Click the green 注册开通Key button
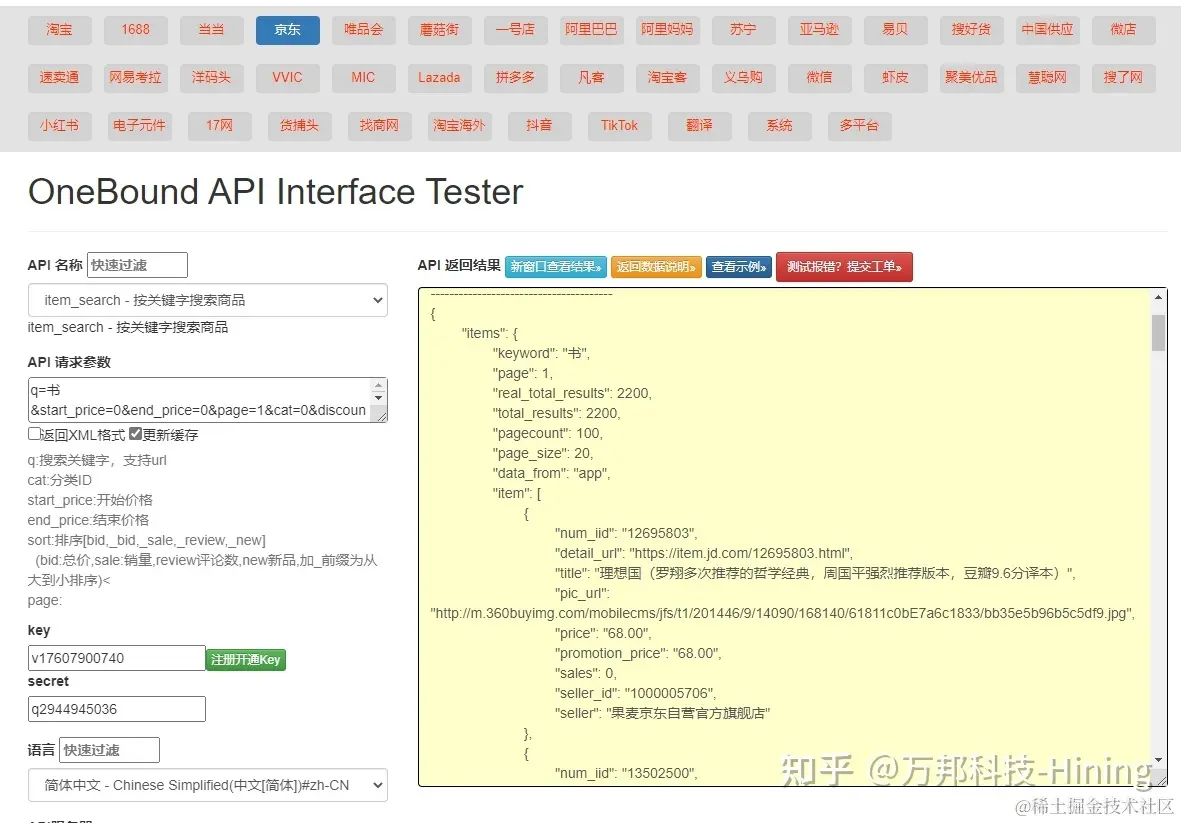The image size is (1181, 823). [x=246, y=660]
